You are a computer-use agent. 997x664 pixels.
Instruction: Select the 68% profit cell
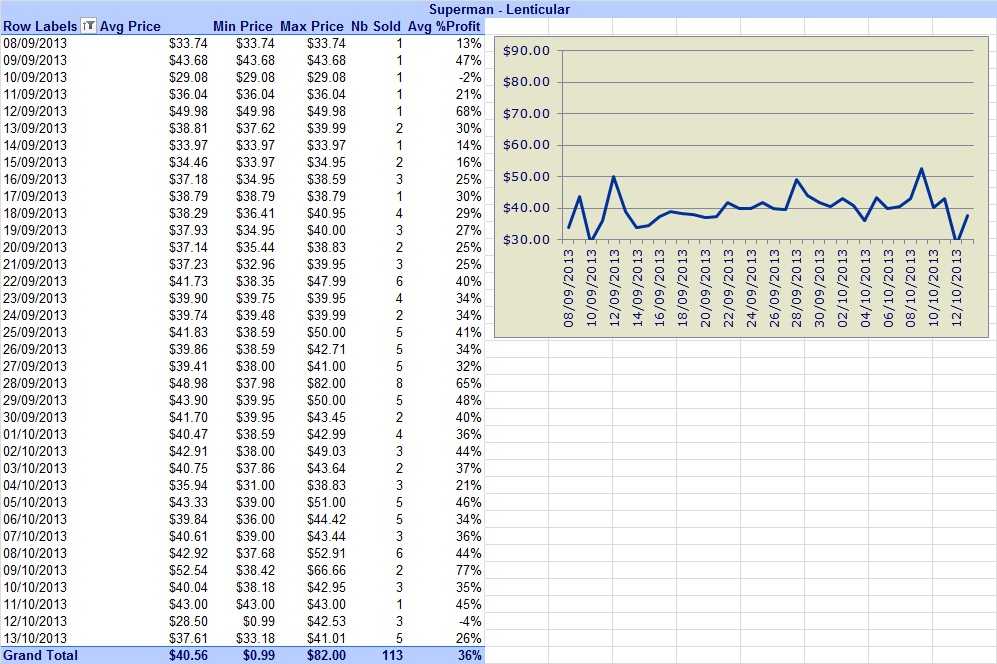[469, 111]
